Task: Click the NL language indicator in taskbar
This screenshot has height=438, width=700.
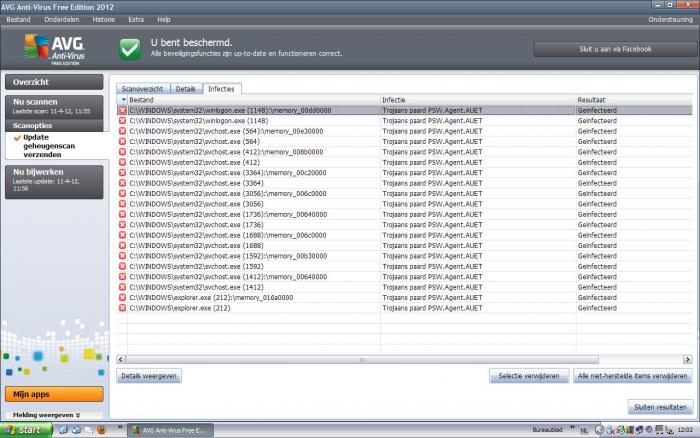Action: 584,430
